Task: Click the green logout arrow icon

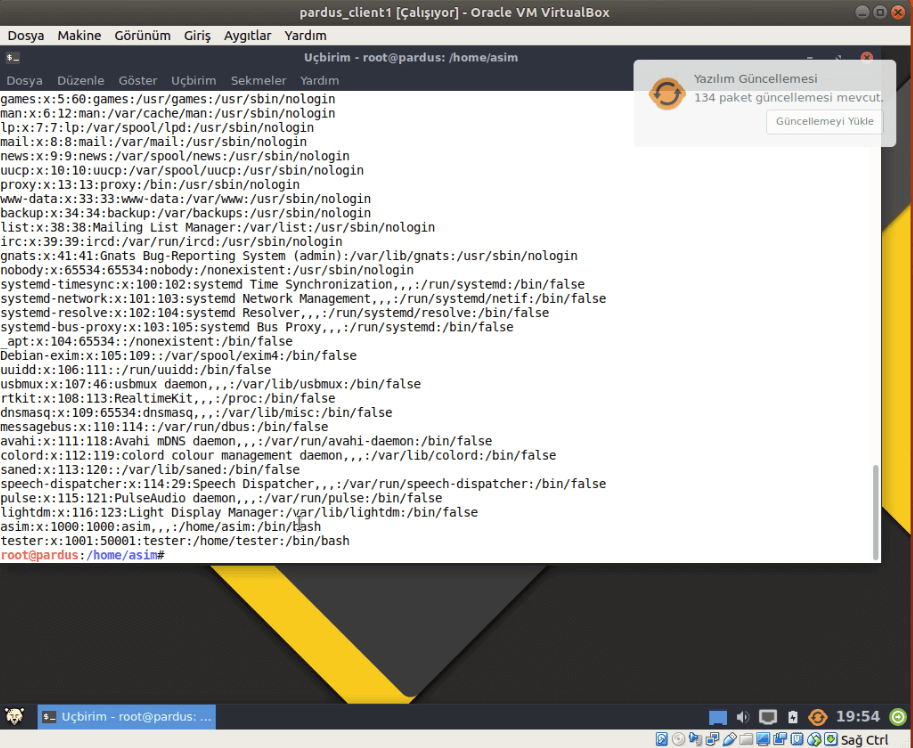Action: click(x=898, y=717)
